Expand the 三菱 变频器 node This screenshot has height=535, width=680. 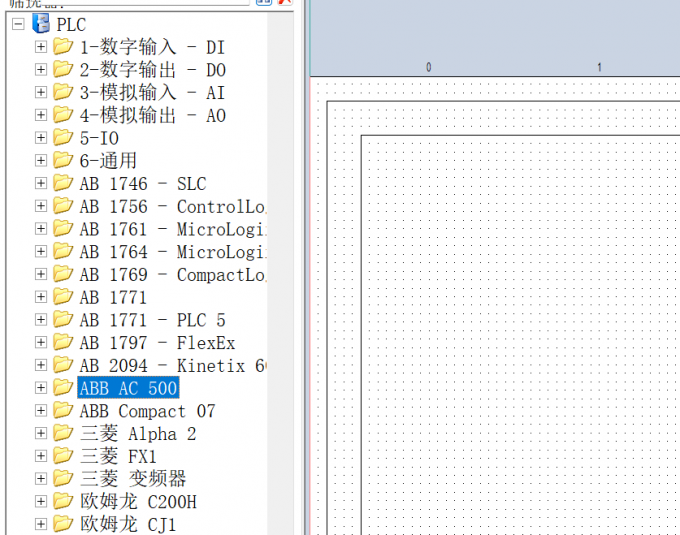41,479
